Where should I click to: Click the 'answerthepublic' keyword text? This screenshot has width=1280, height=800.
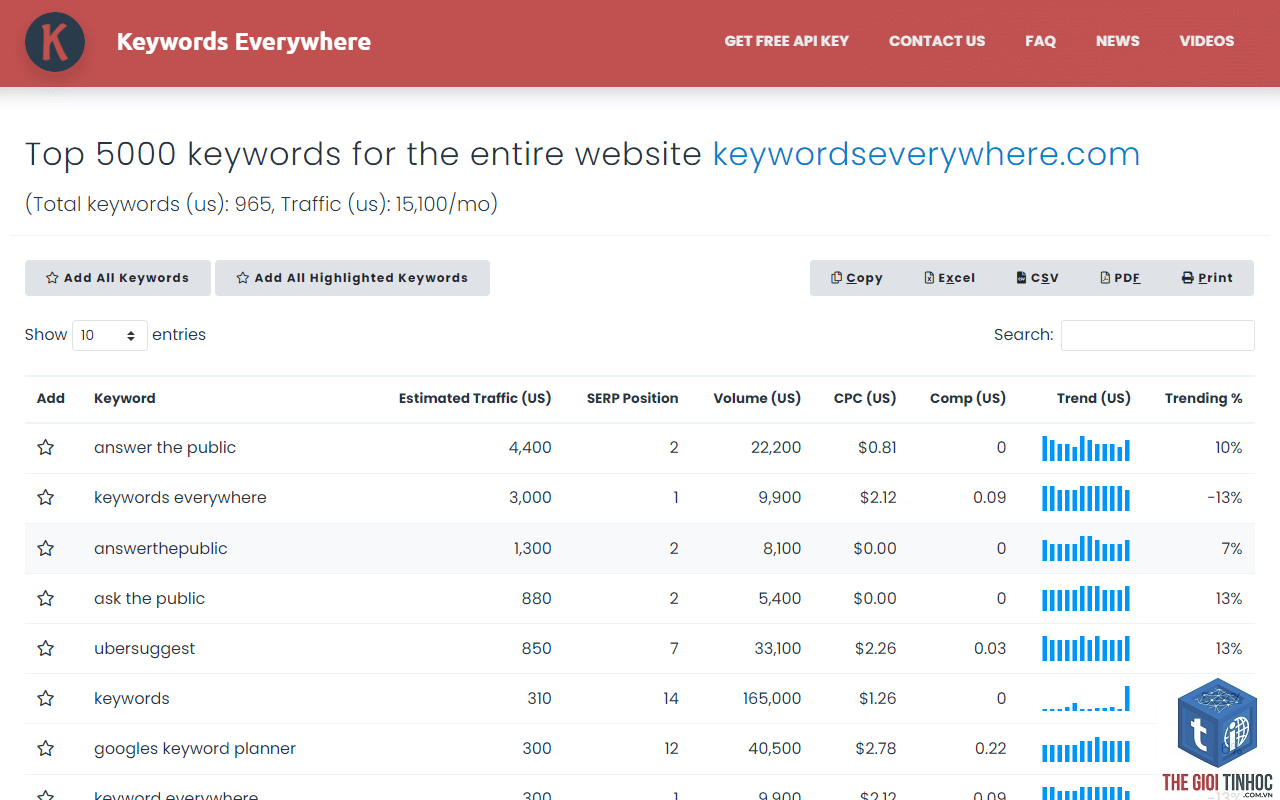click(x=161, y=548)
